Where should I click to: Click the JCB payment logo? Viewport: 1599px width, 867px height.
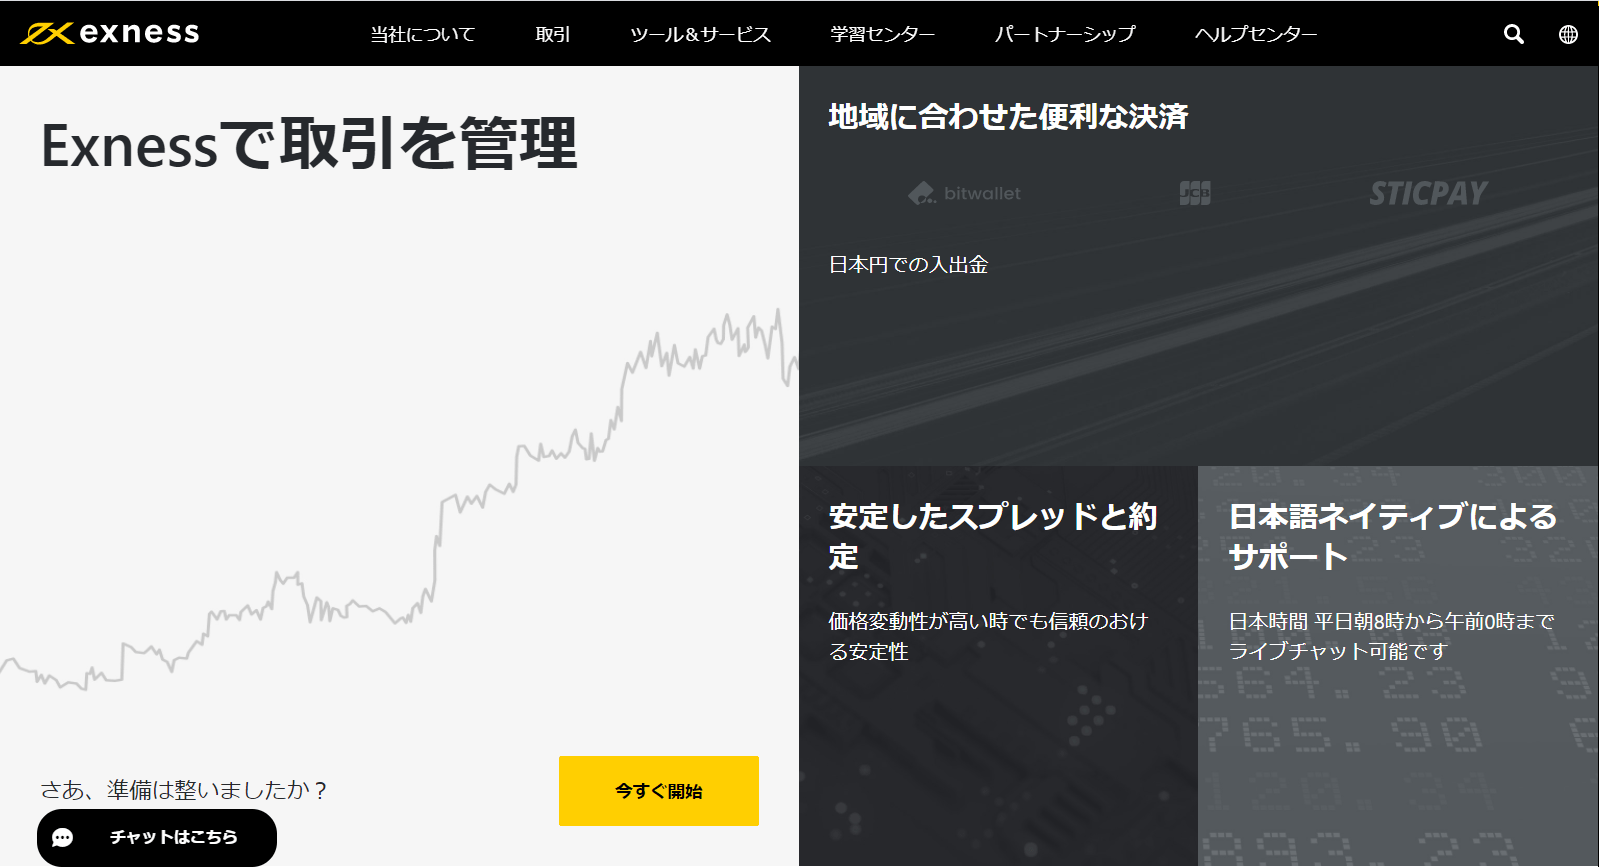click(1195, 193)
